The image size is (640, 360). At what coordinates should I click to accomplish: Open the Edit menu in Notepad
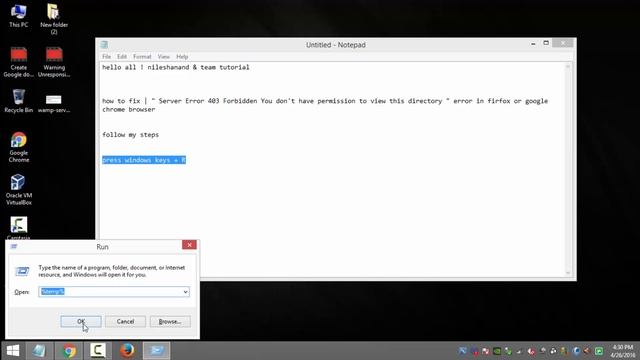click(122, 57)
